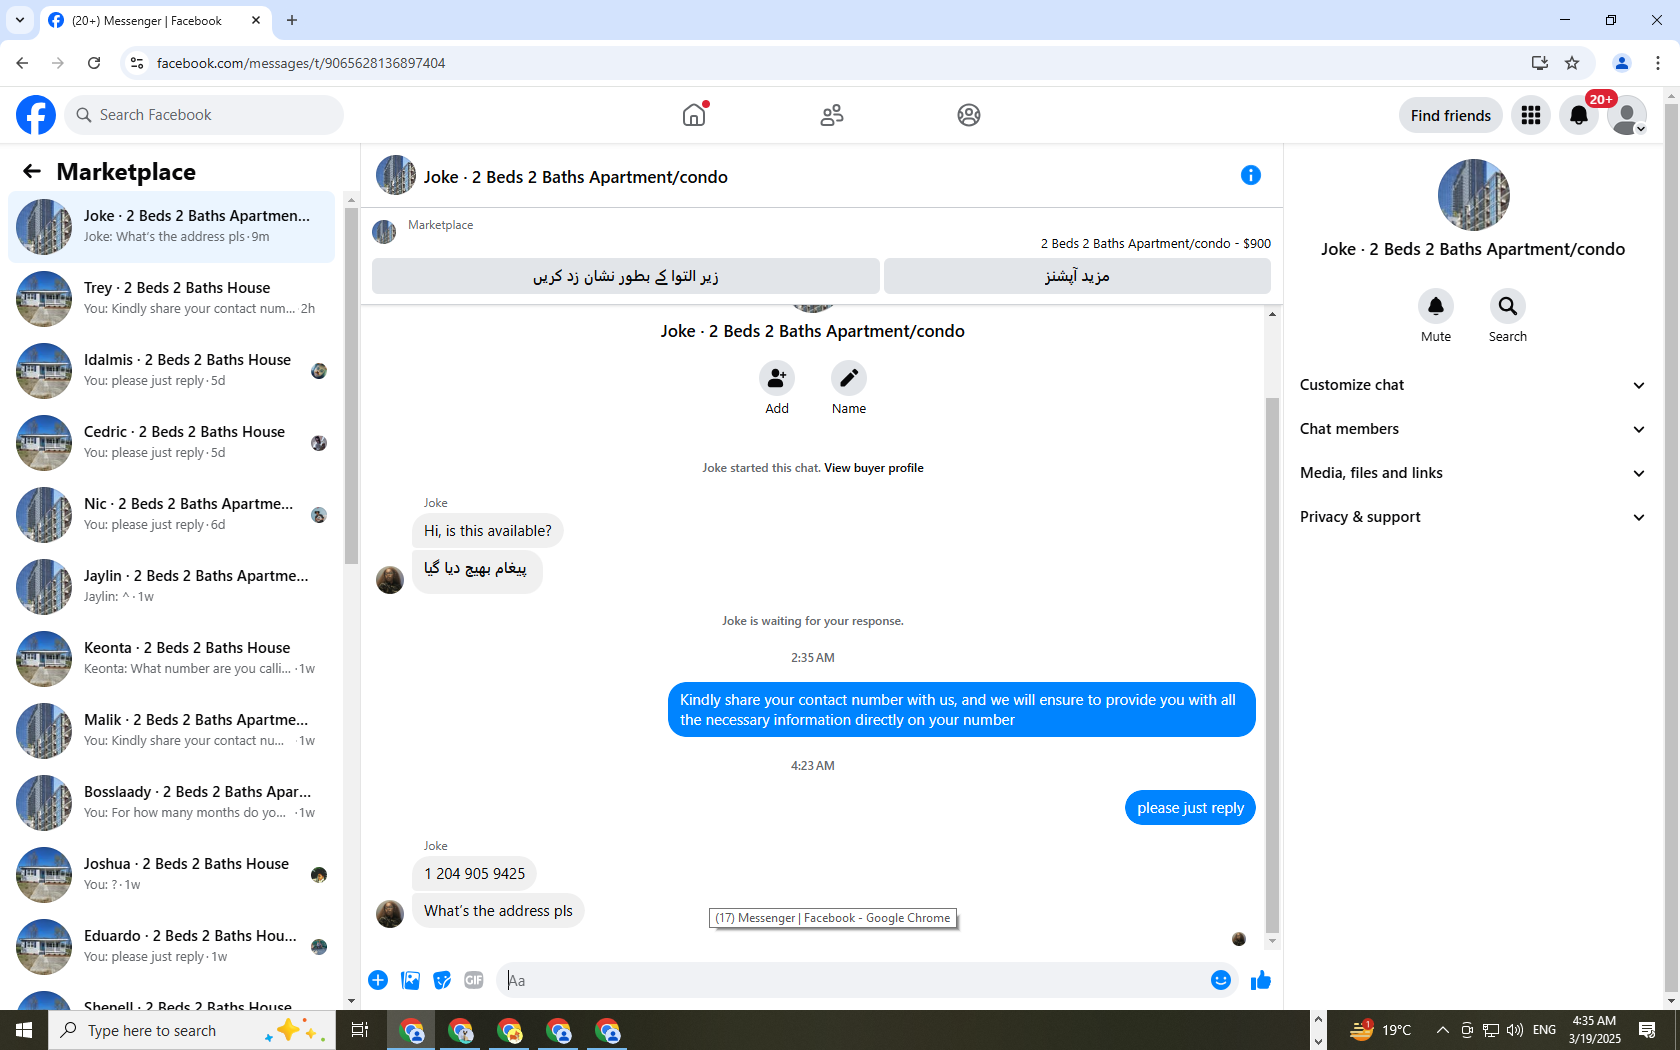Open Facebook home feed icon

point(694,115)
